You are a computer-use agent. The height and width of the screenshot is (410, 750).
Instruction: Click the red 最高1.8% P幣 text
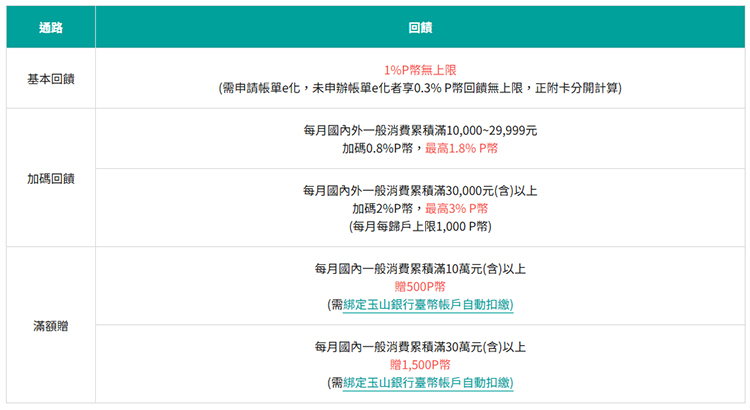(x=461, y=148)
